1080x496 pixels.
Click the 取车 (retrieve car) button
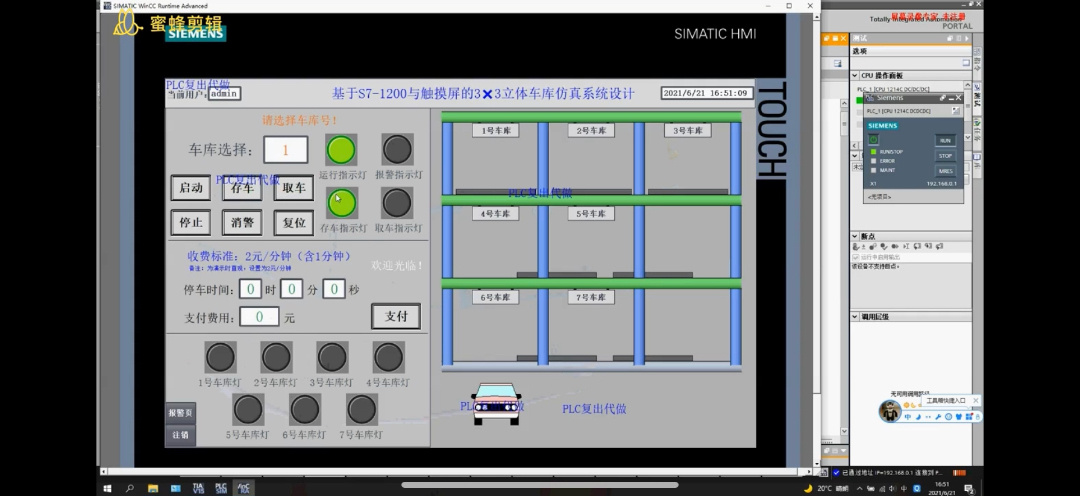(293, 188)
